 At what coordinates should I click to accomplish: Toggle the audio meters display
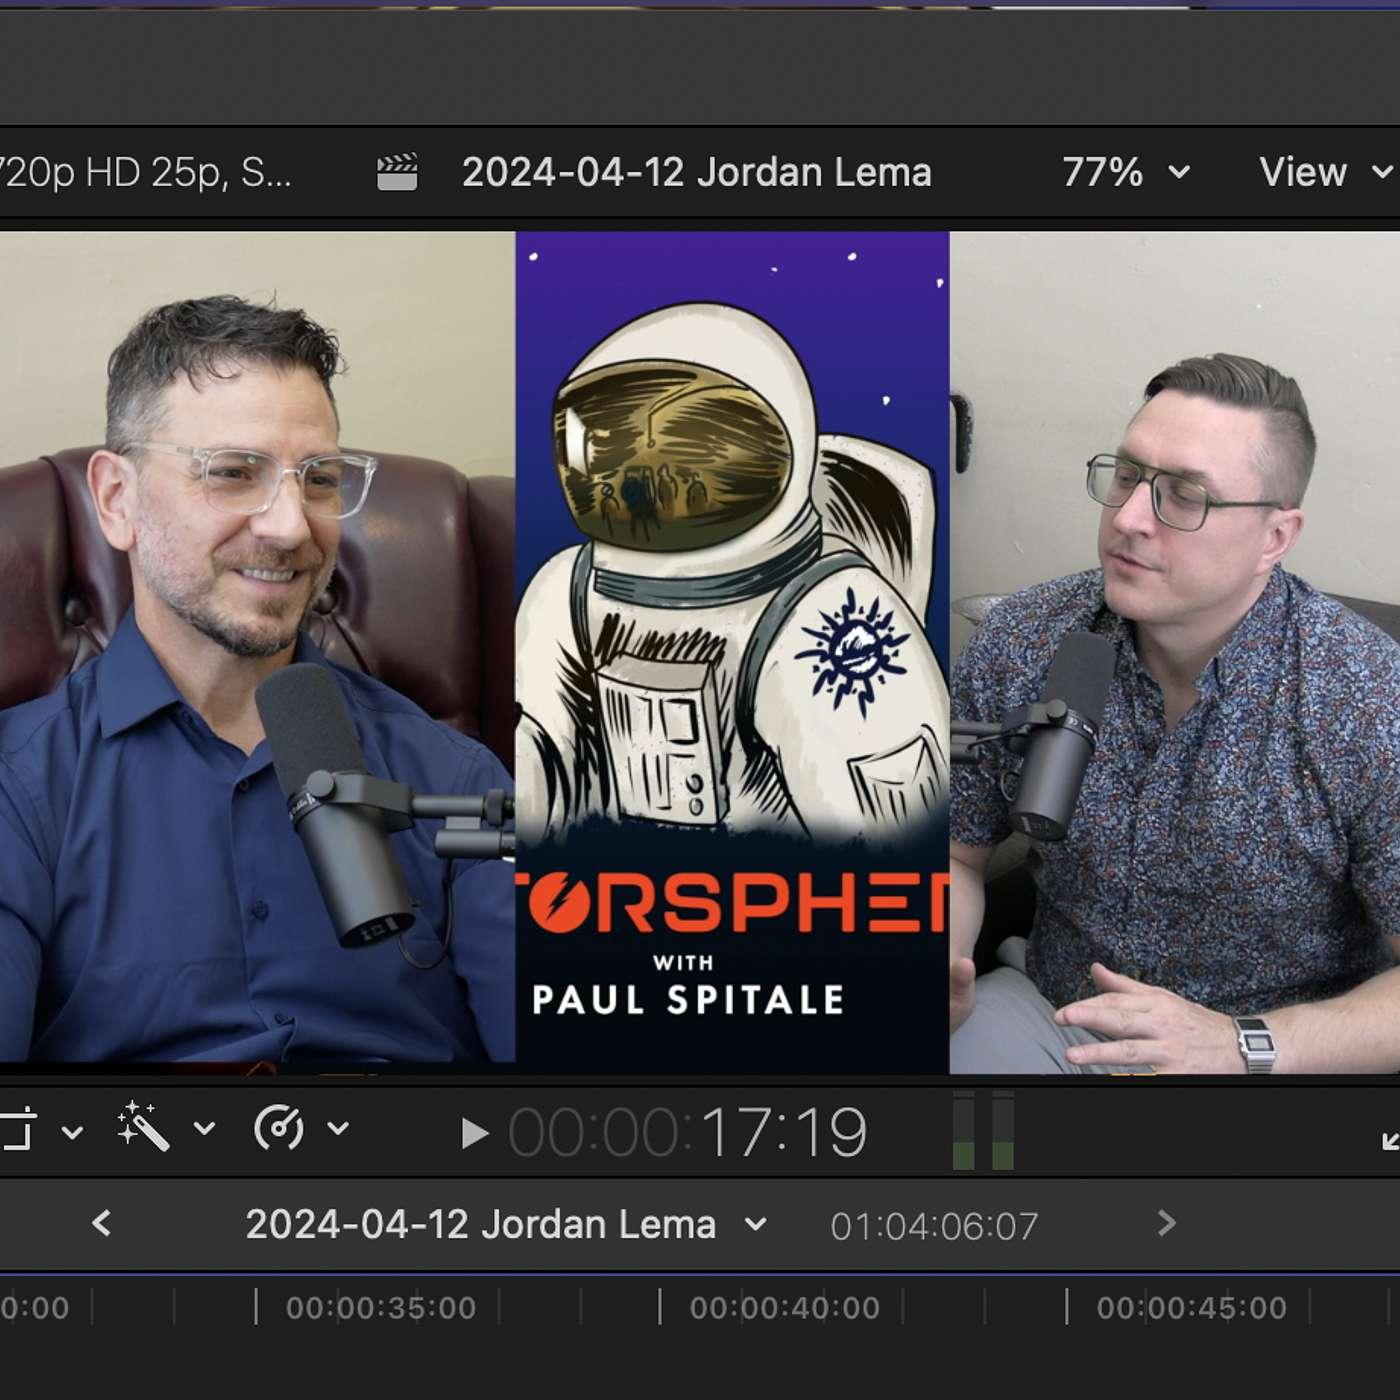[x=983, y=1130]
